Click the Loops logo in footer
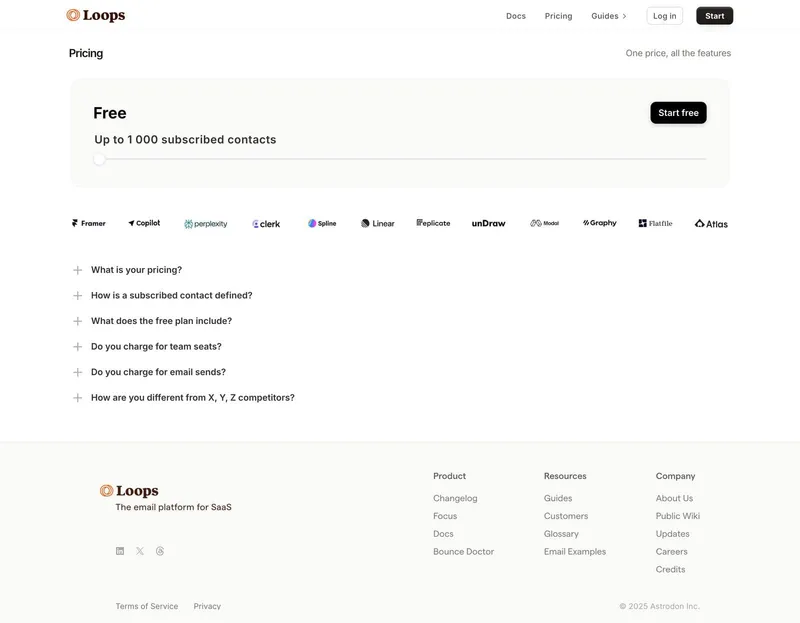The image size is (800, 623). point(129,491)
